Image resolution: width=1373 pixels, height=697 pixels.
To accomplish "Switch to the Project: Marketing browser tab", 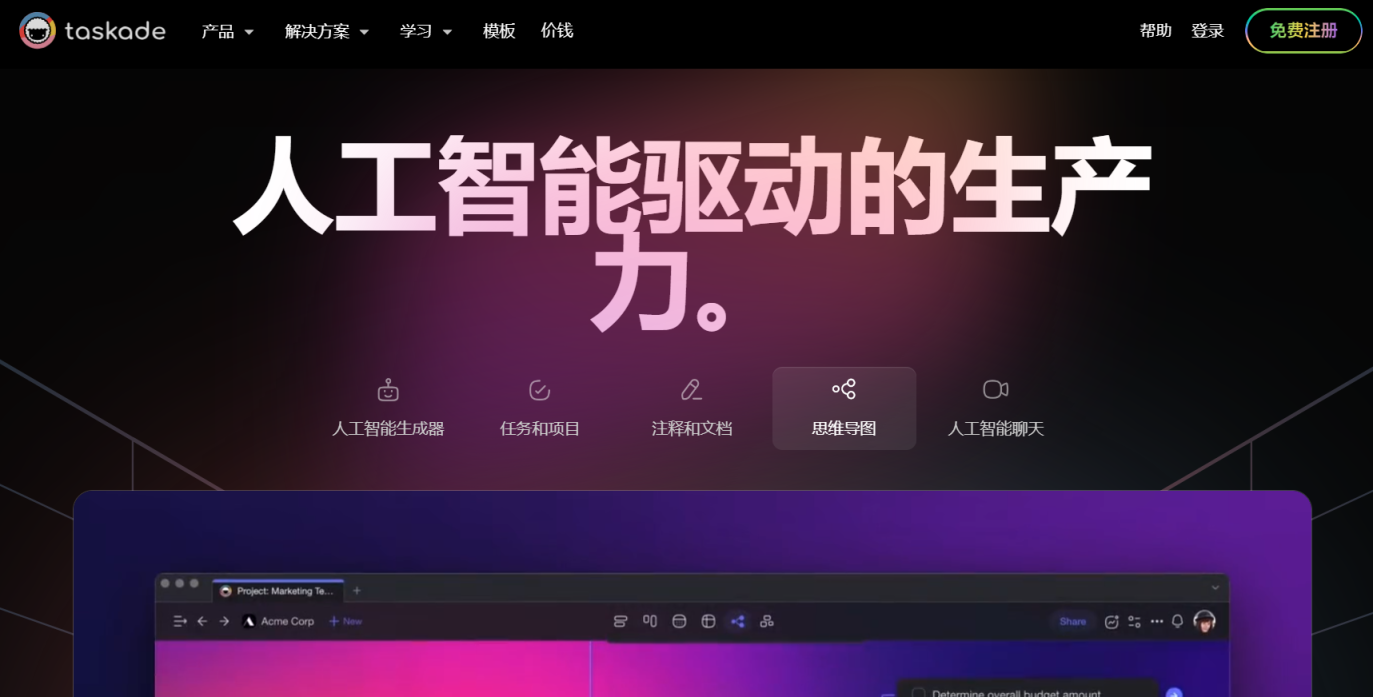I will tap(280, 590).
